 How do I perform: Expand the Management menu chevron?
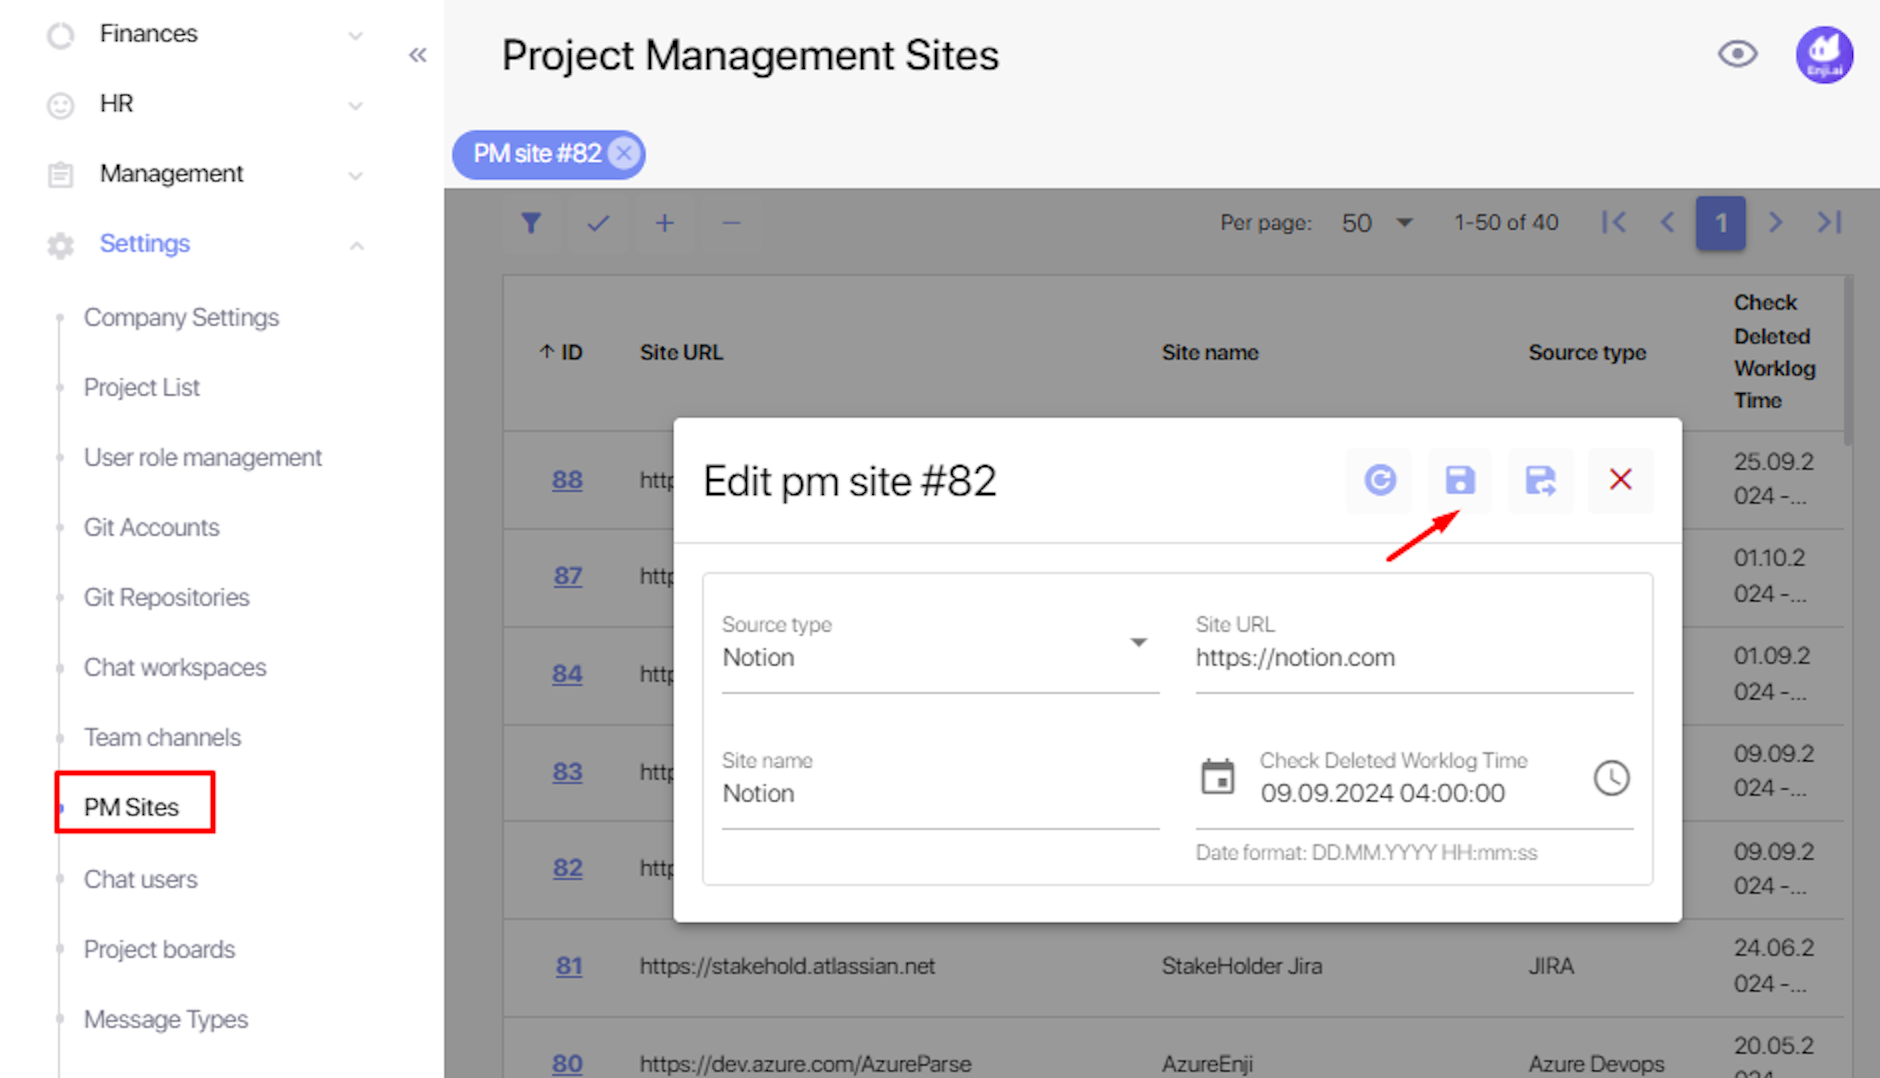355,176
